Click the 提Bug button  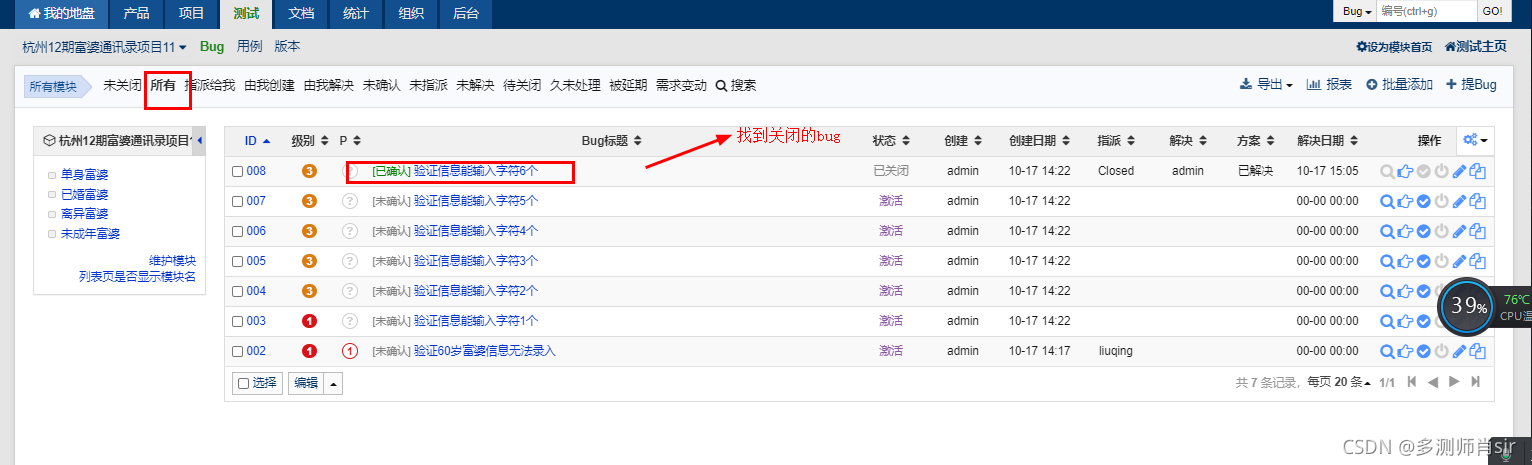1471,85
